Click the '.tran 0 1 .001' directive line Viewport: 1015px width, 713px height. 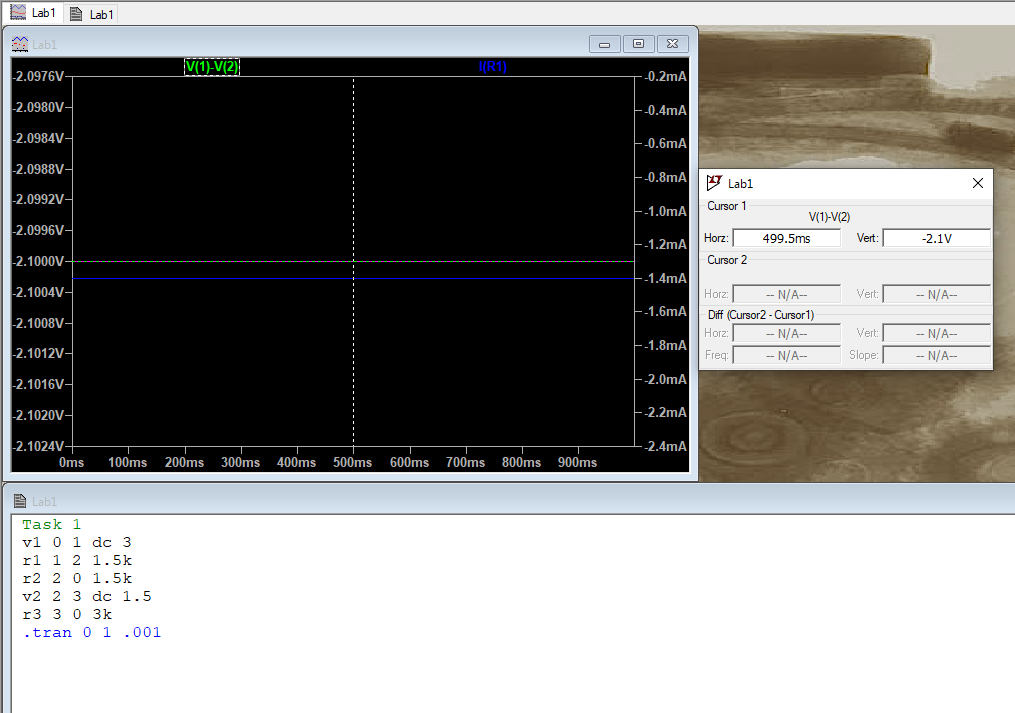pyautogui.click(x=92, y=632)
